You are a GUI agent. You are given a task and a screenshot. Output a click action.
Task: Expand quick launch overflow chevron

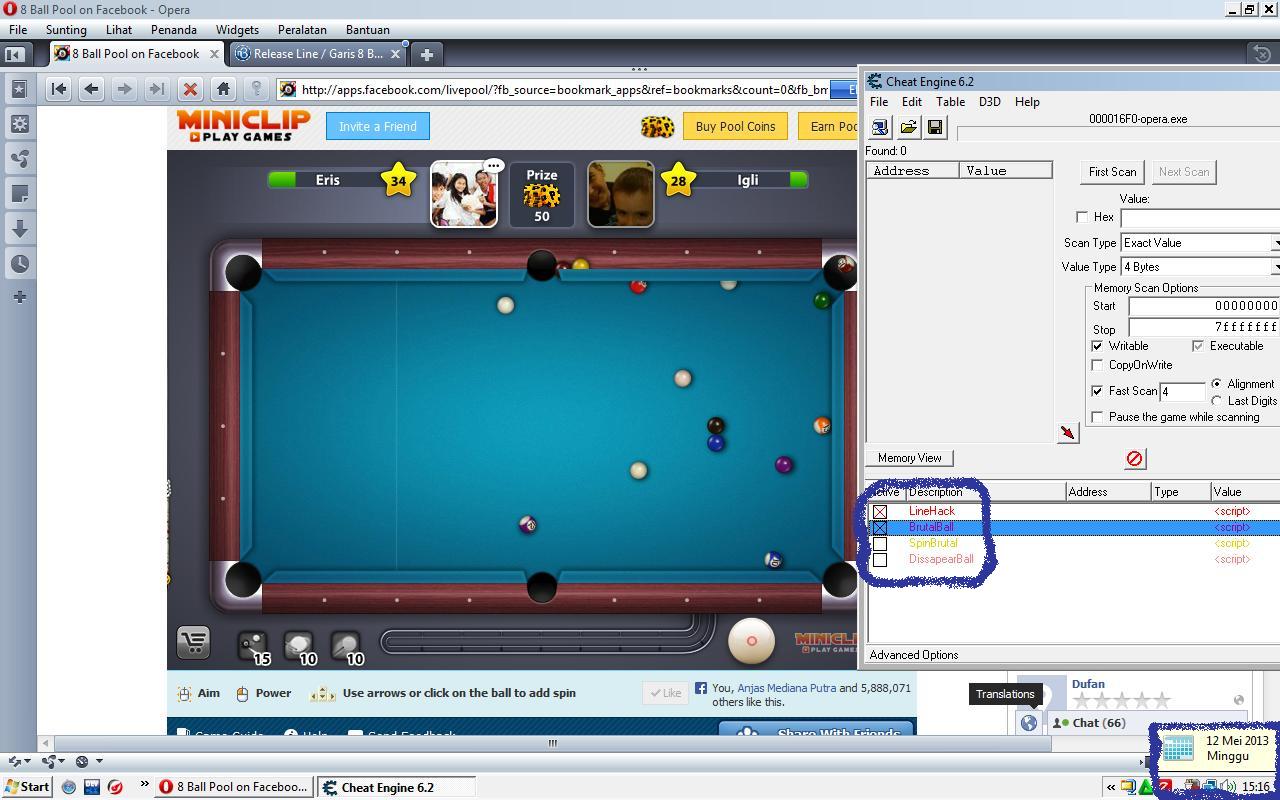click(144, 785)
